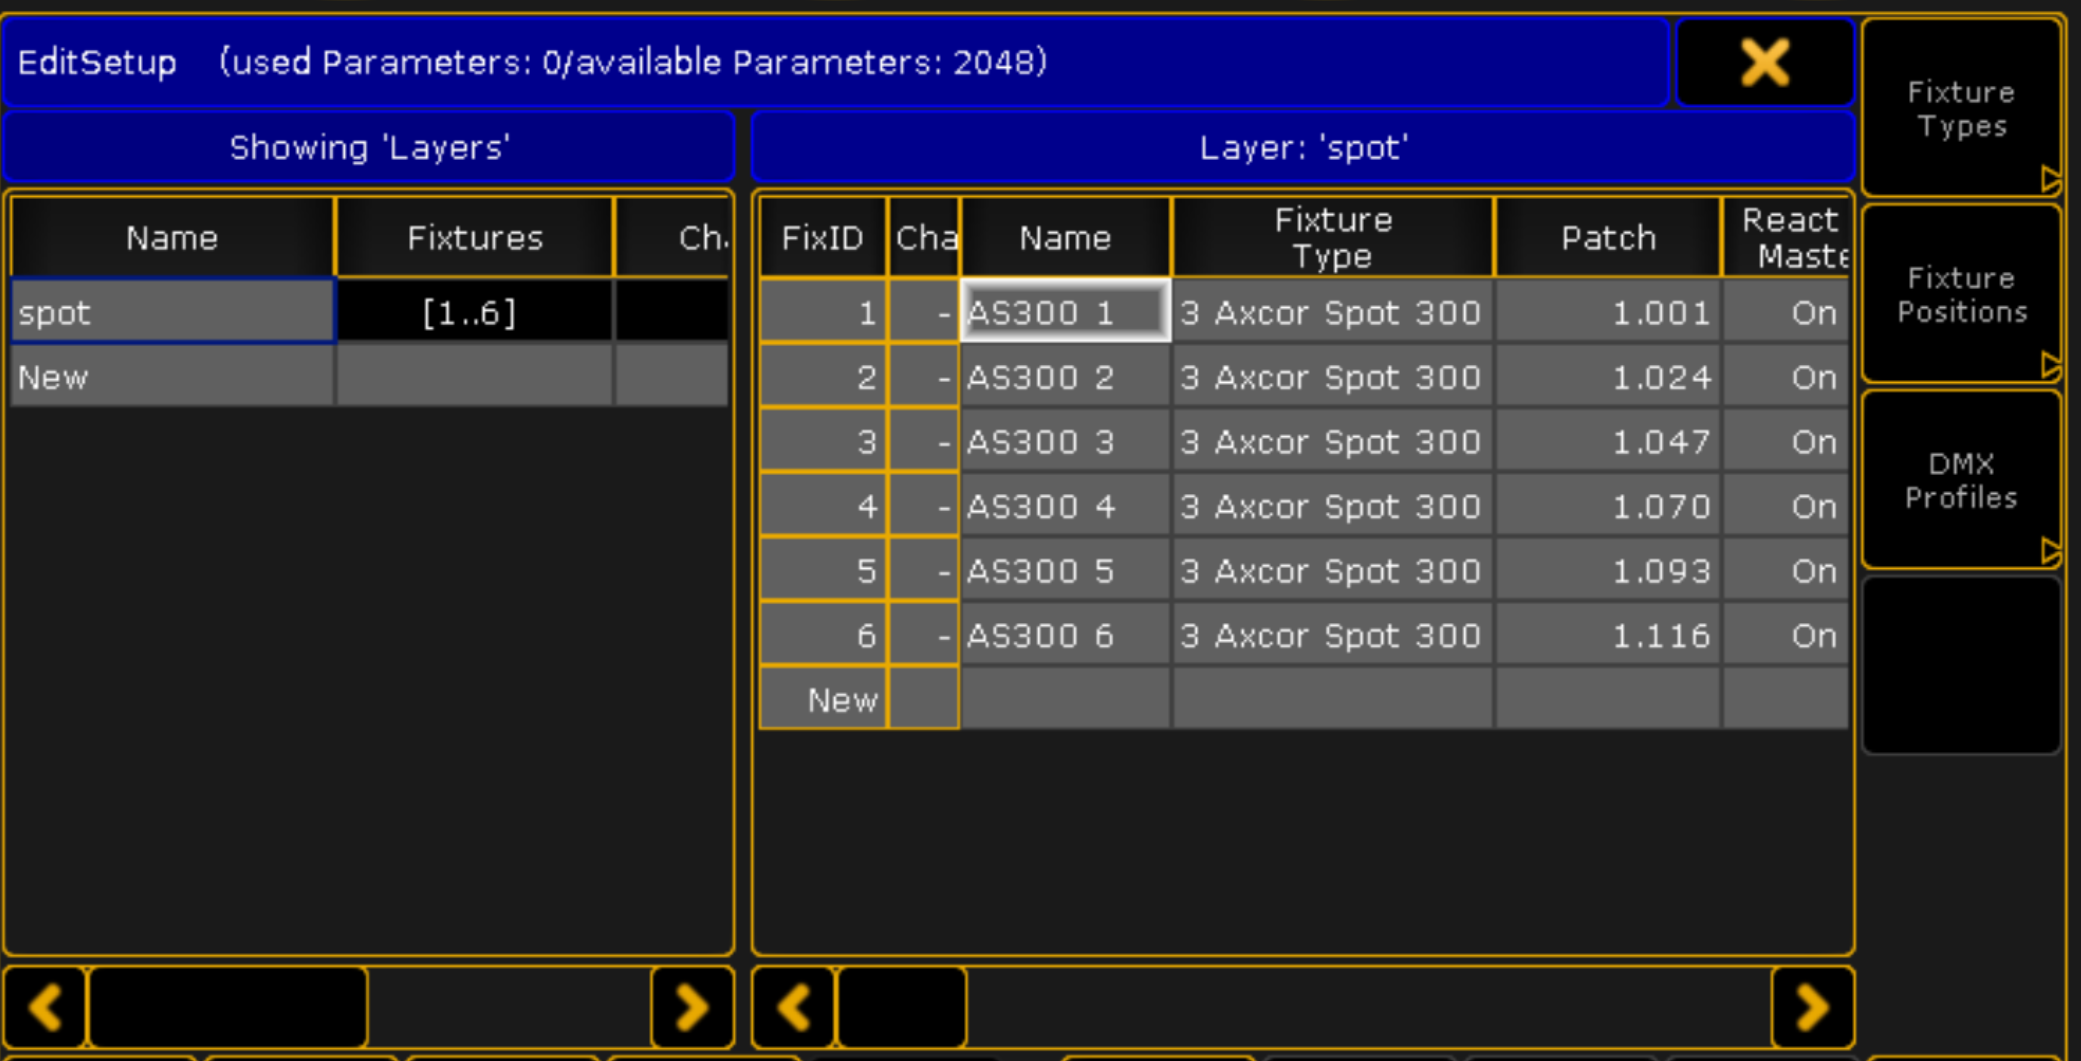This screenshot has width=2081, height=1061.
Task: Open the Fixture Positions menu
Action: pos(1961,294)
